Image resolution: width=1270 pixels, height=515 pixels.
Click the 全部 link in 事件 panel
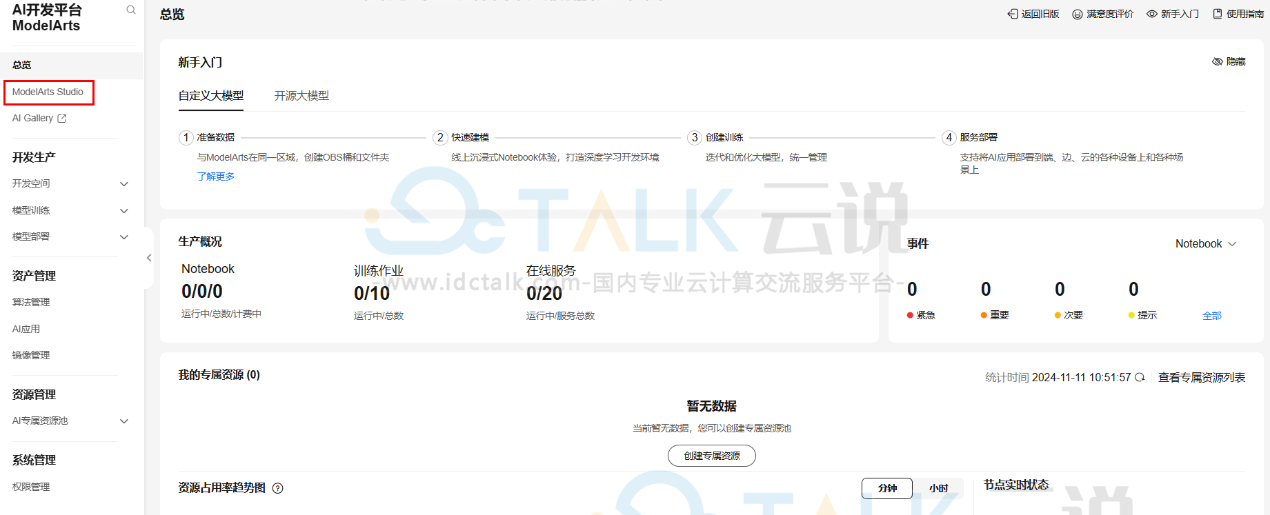pos(1212,315)
